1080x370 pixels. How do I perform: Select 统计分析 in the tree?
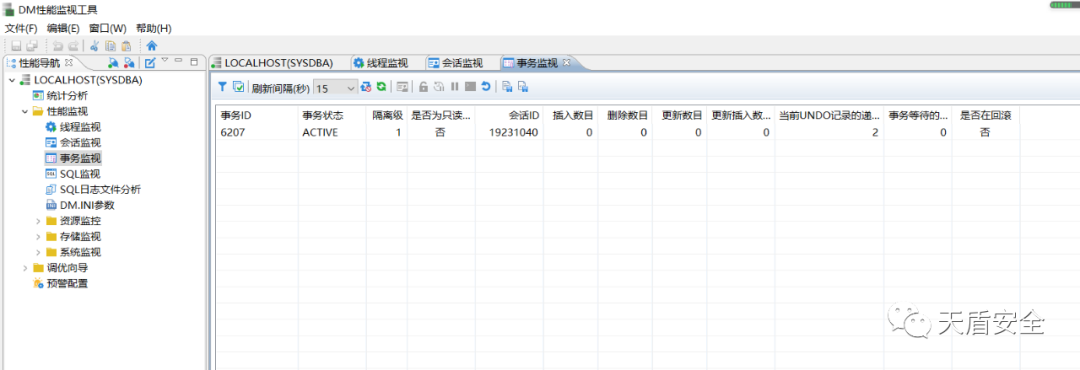[x=67, y=96]
